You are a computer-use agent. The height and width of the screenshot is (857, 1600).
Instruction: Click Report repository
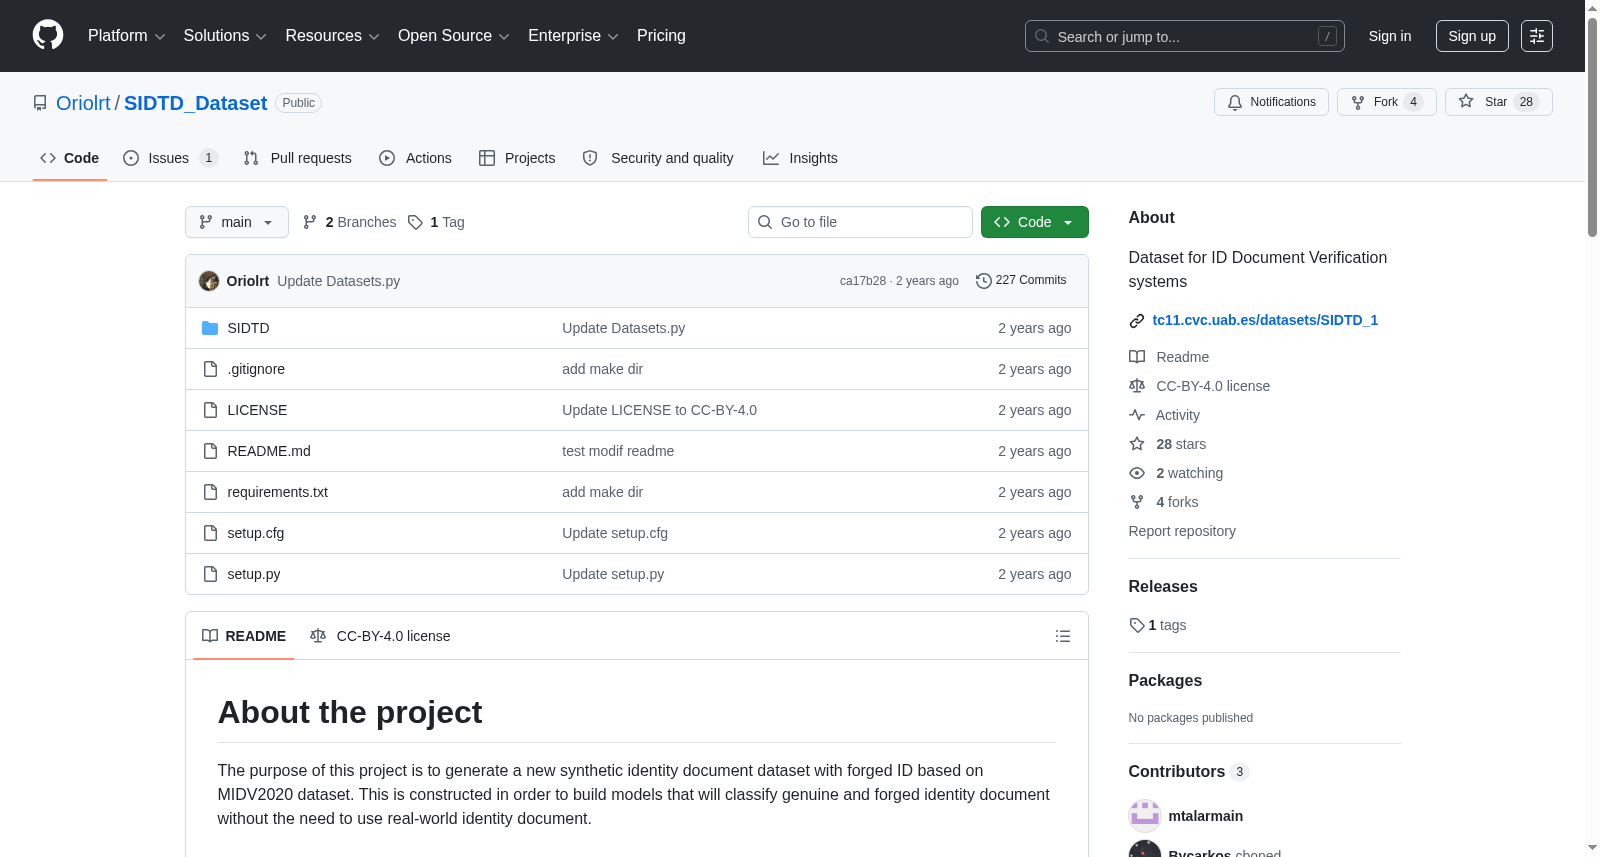(x=1182, y=531)
